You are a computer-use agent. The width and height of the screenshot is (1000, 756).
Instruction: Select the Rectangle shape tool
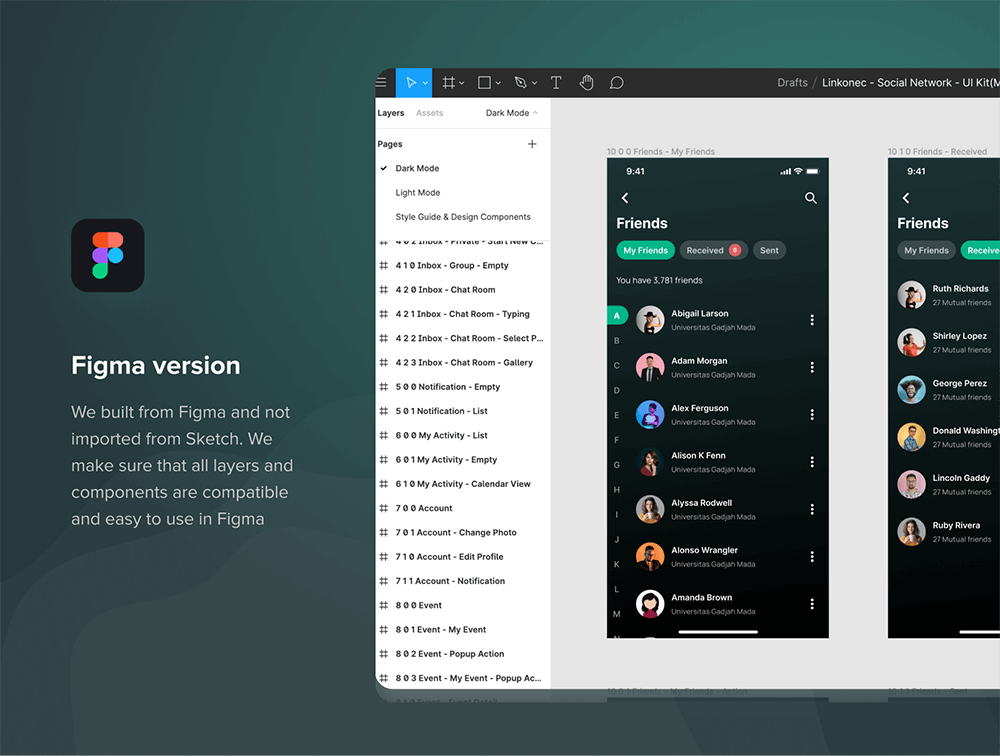click(484, 83)
